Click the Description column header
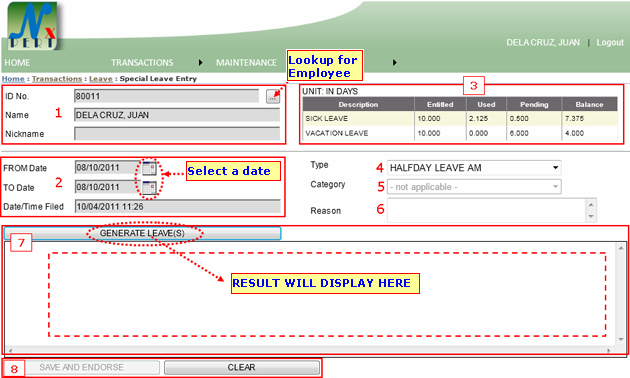Image resolution: width=630 pixels, height=378 pixels. click(358, 104)
